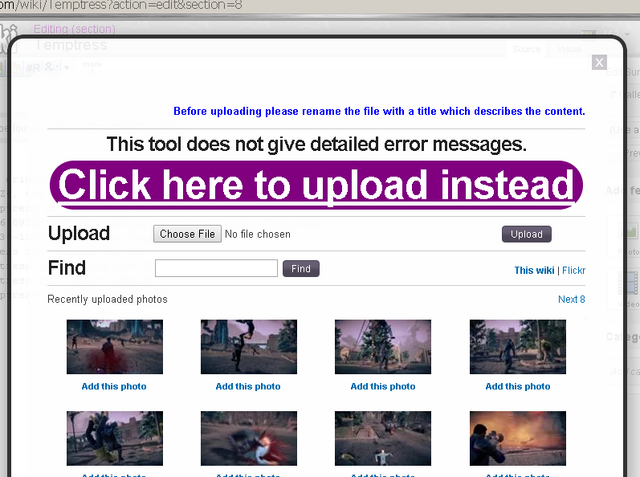640x477 pixels.
Task: Click 'No file chosen' text
Action: click(258, 234)
